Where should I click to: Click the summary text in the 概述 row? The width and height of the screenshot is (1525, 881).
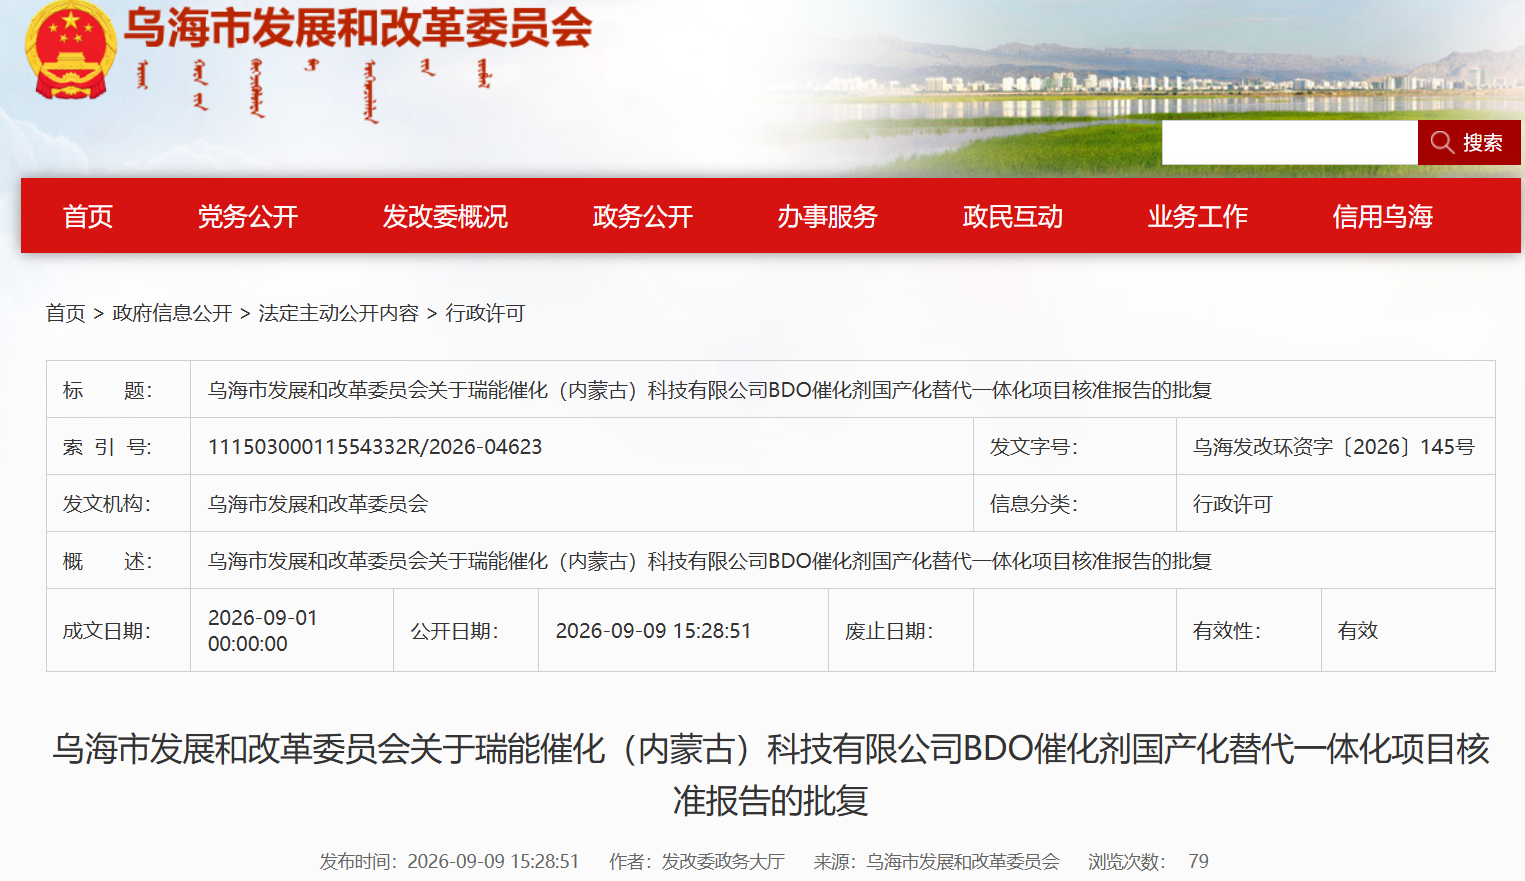click(710, 561)
